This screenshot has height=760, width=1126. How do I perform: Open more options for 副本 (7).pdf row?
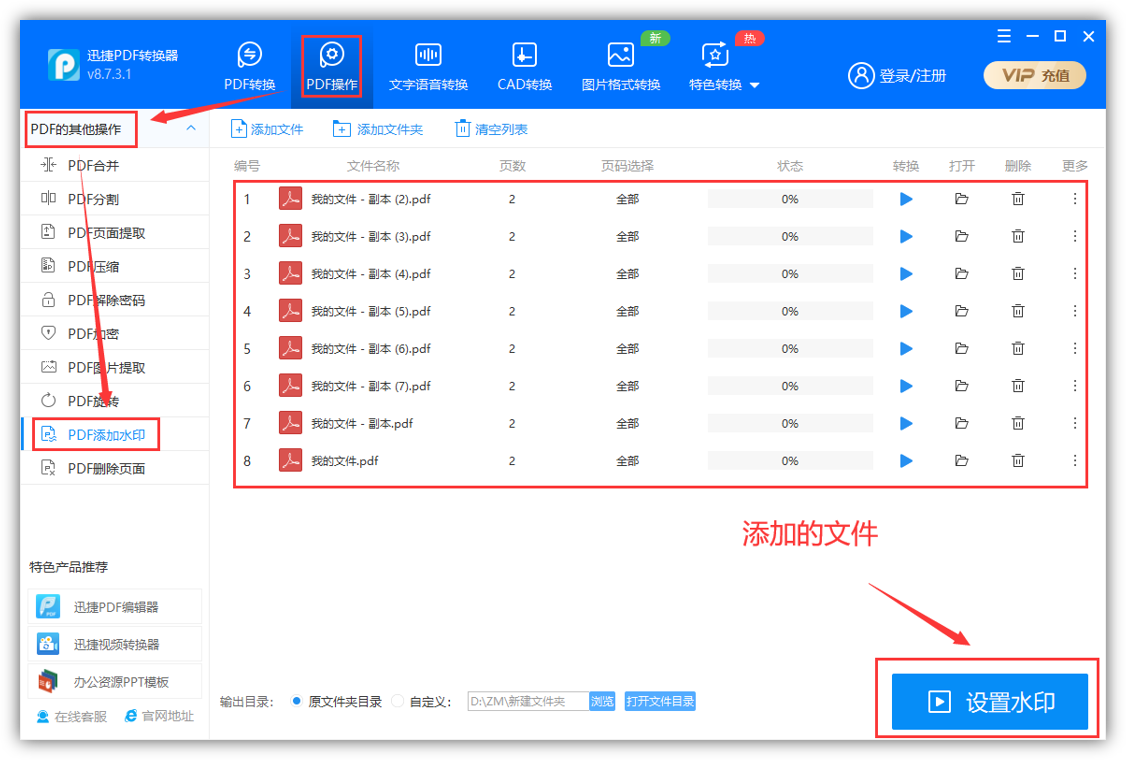pos(1074,386)
